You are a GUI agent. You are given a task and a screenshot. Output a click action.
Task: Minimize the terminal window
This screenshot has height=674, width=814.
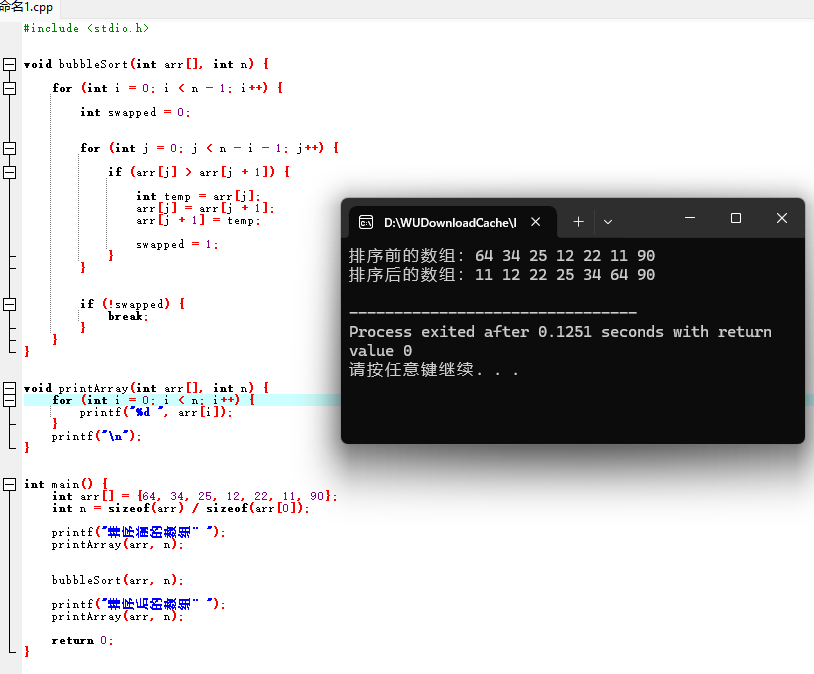coord(690,218)
